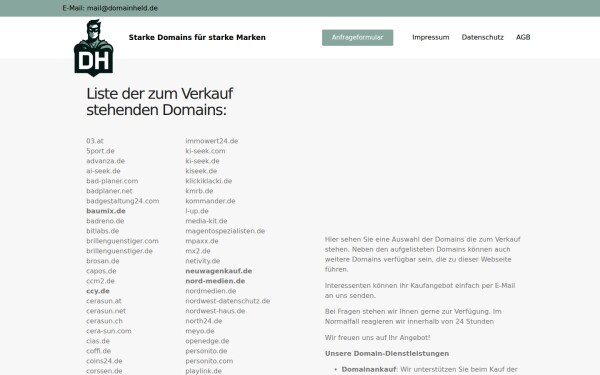Screen dimensions: 600x375
Task: Select the bitlabs.de domain entry
Action: 103,231
